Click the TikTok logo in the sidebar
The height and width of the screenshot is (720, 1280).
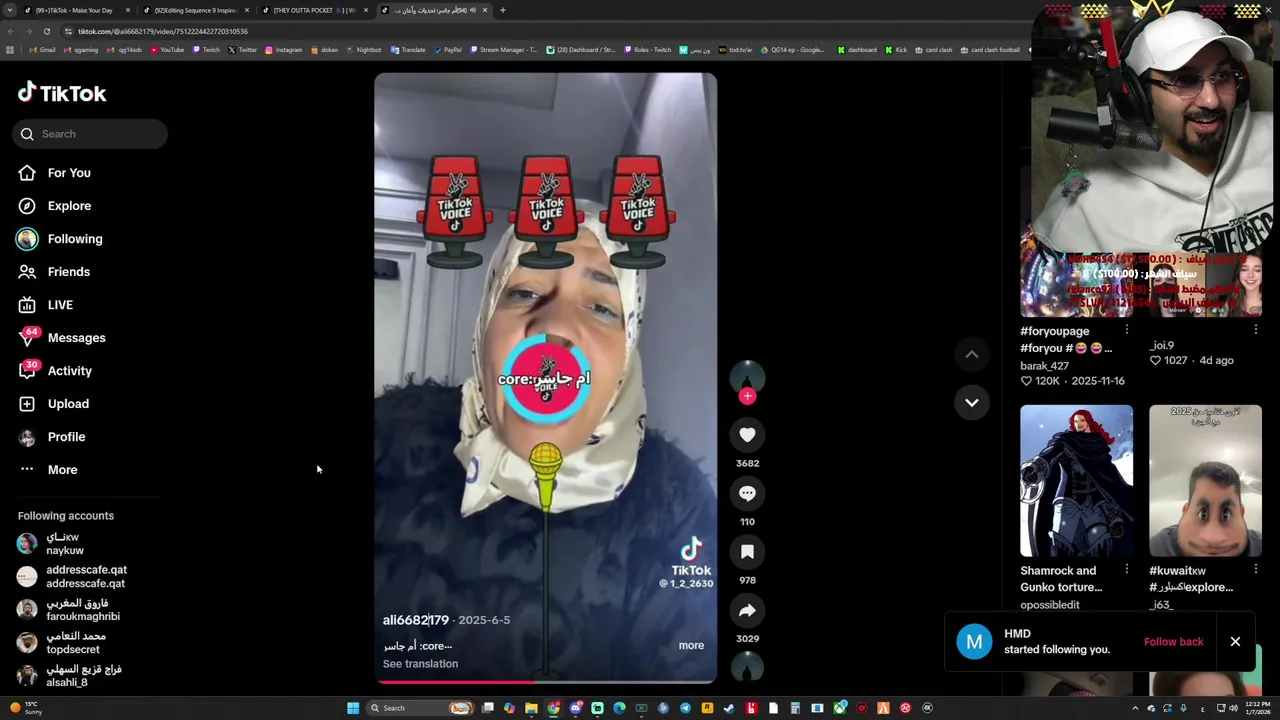(62, 93)
